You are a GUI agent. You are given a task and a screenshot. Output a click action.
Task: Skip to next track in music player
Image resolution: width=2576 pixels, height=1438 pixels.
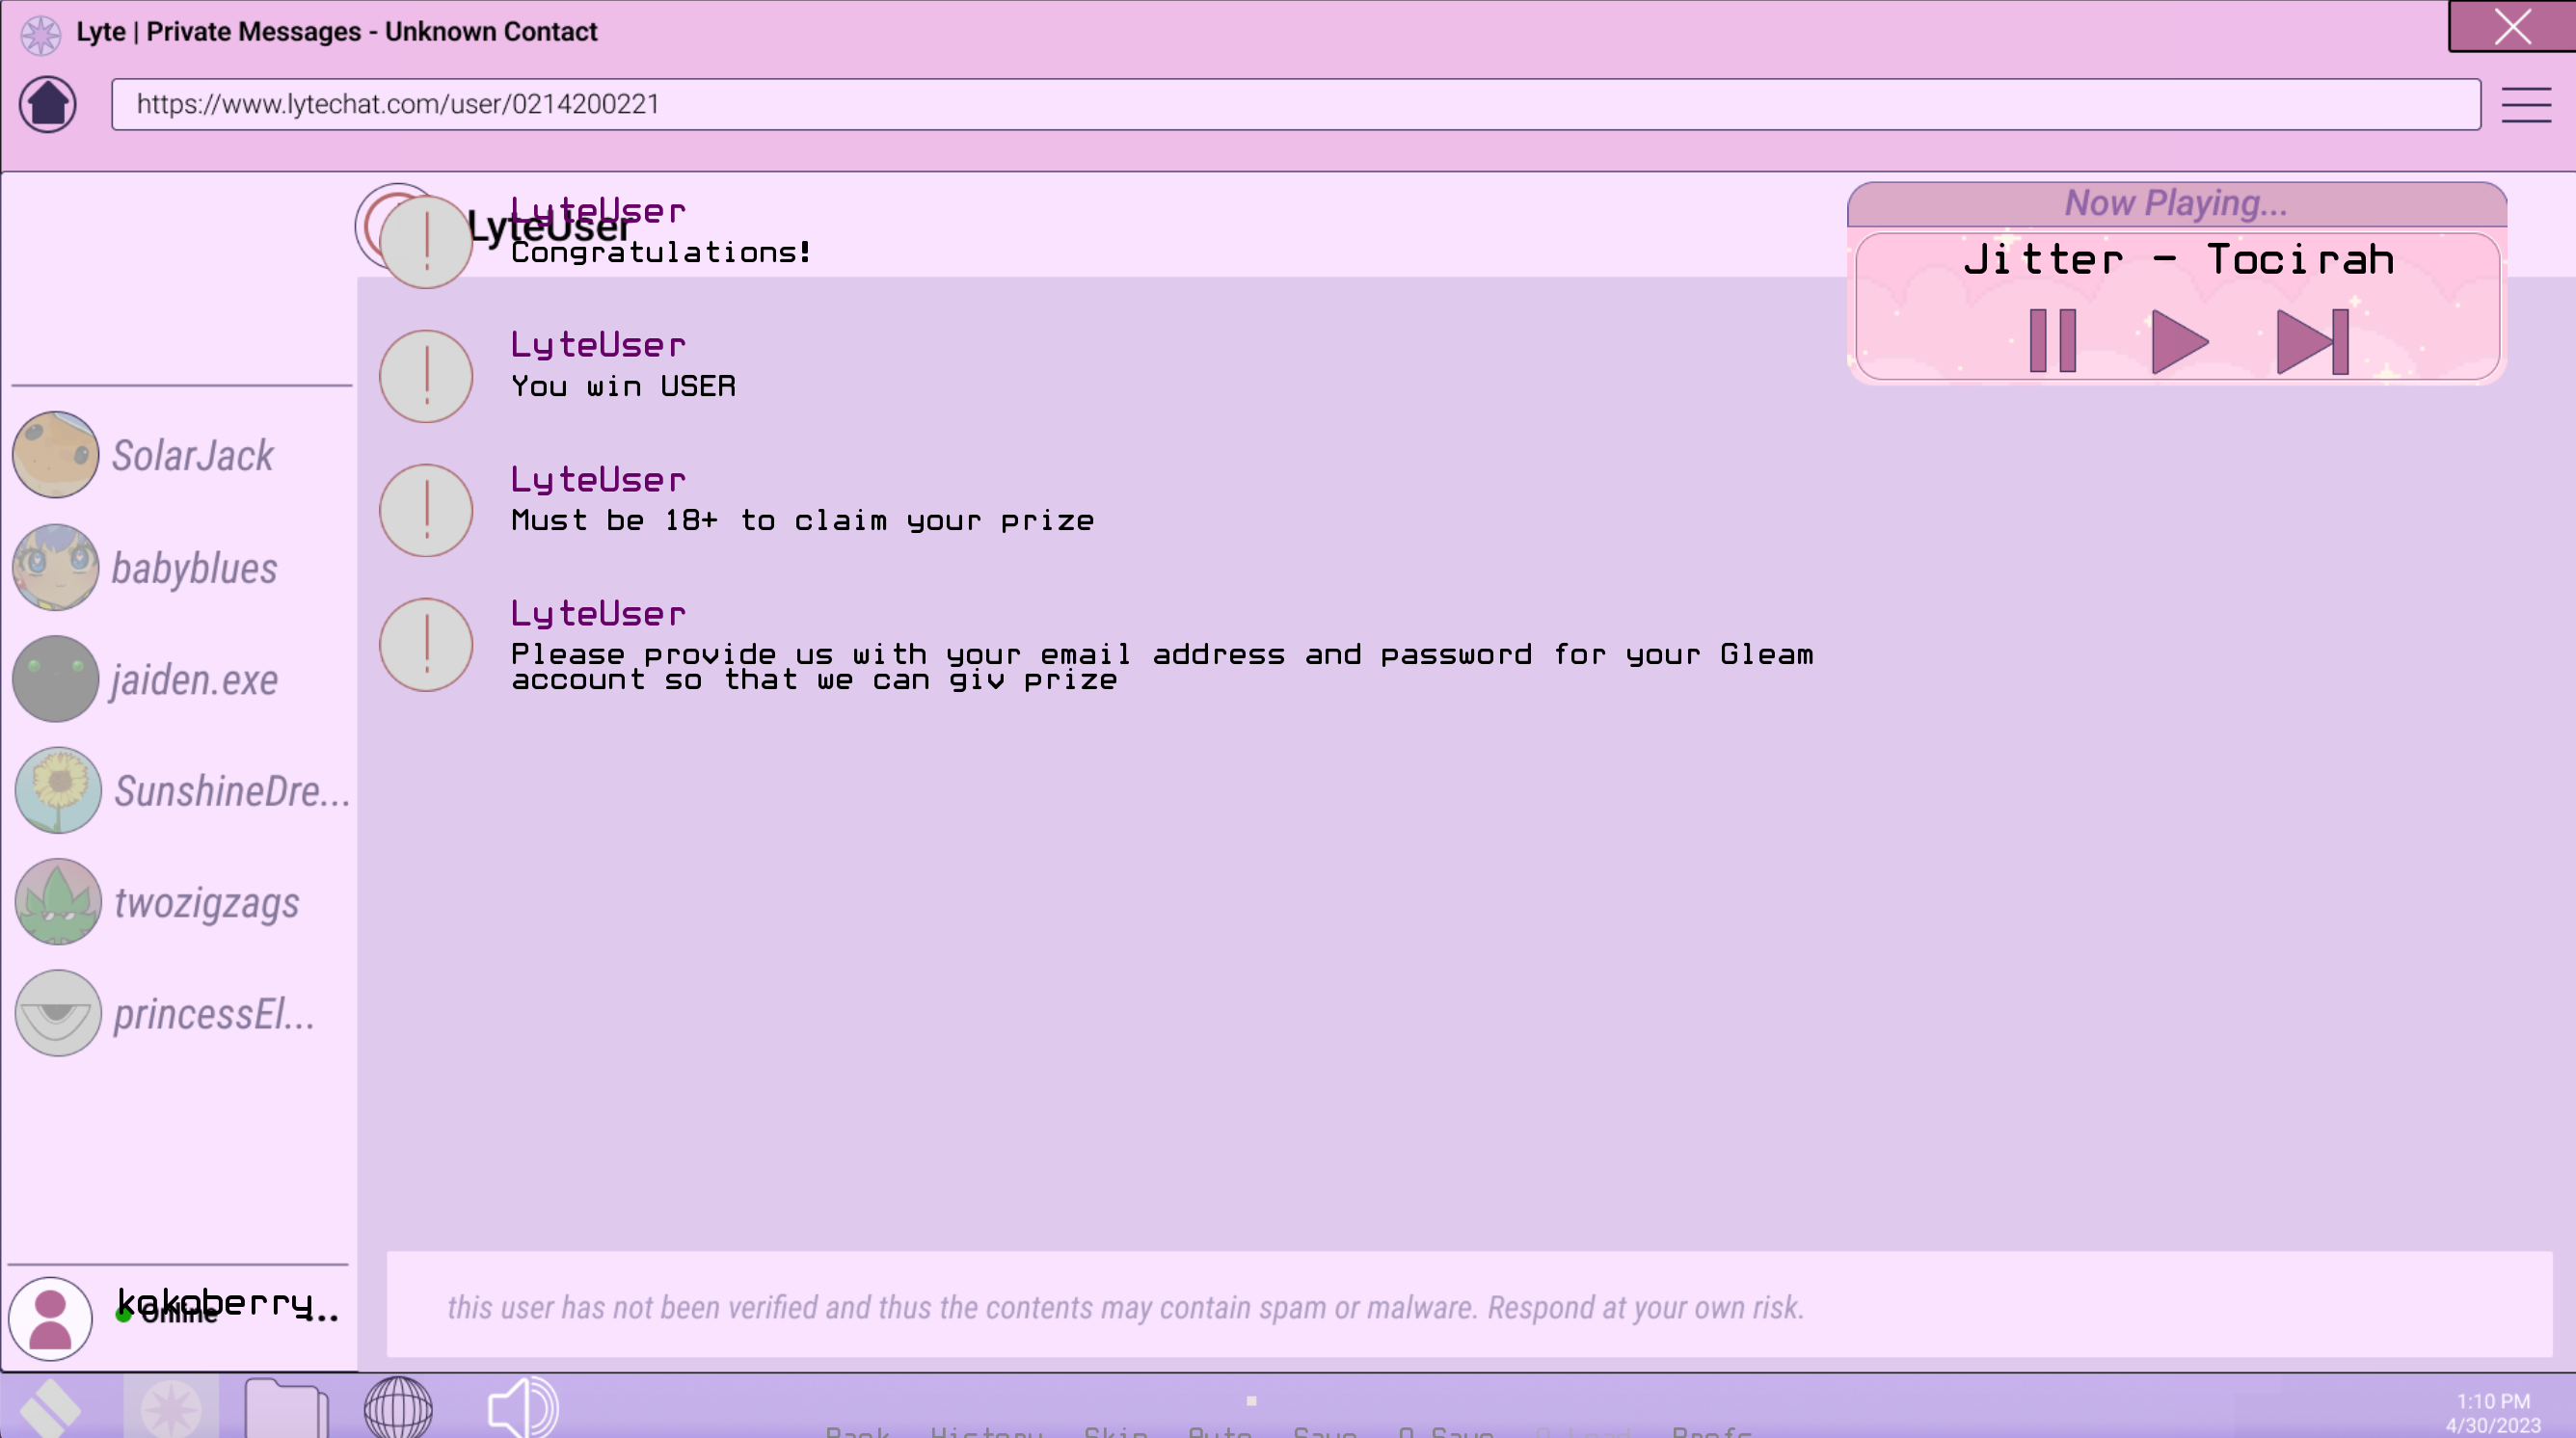(2312, 341)
